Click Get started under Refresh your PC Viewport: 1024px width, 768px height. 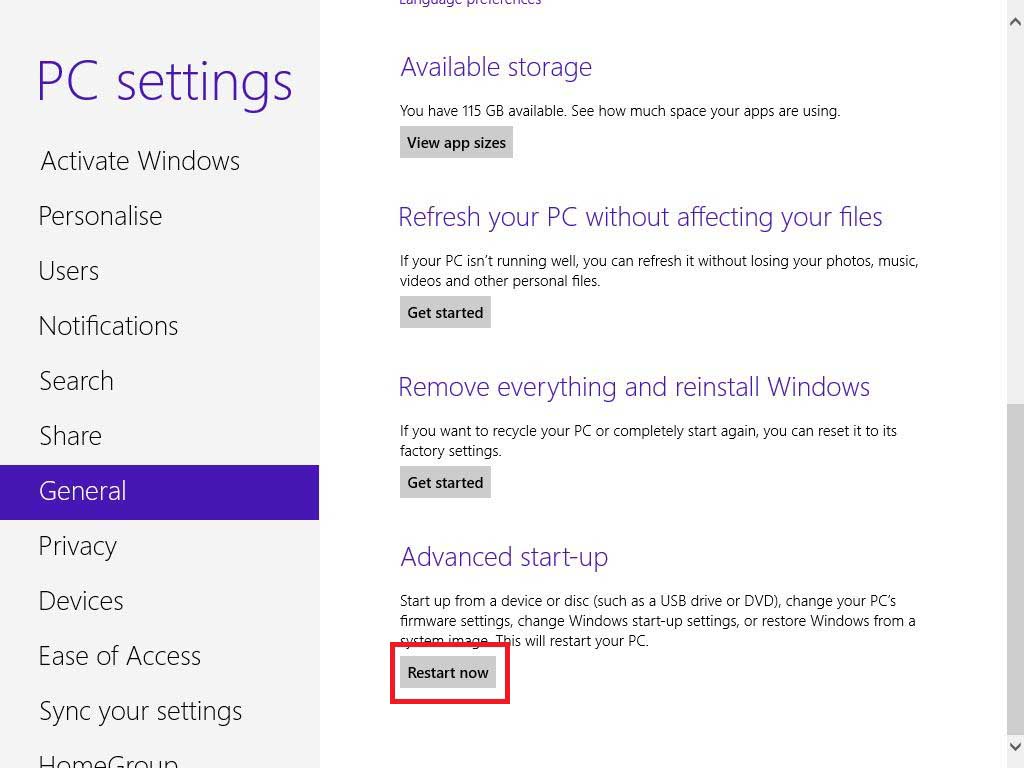pos(445,312)
